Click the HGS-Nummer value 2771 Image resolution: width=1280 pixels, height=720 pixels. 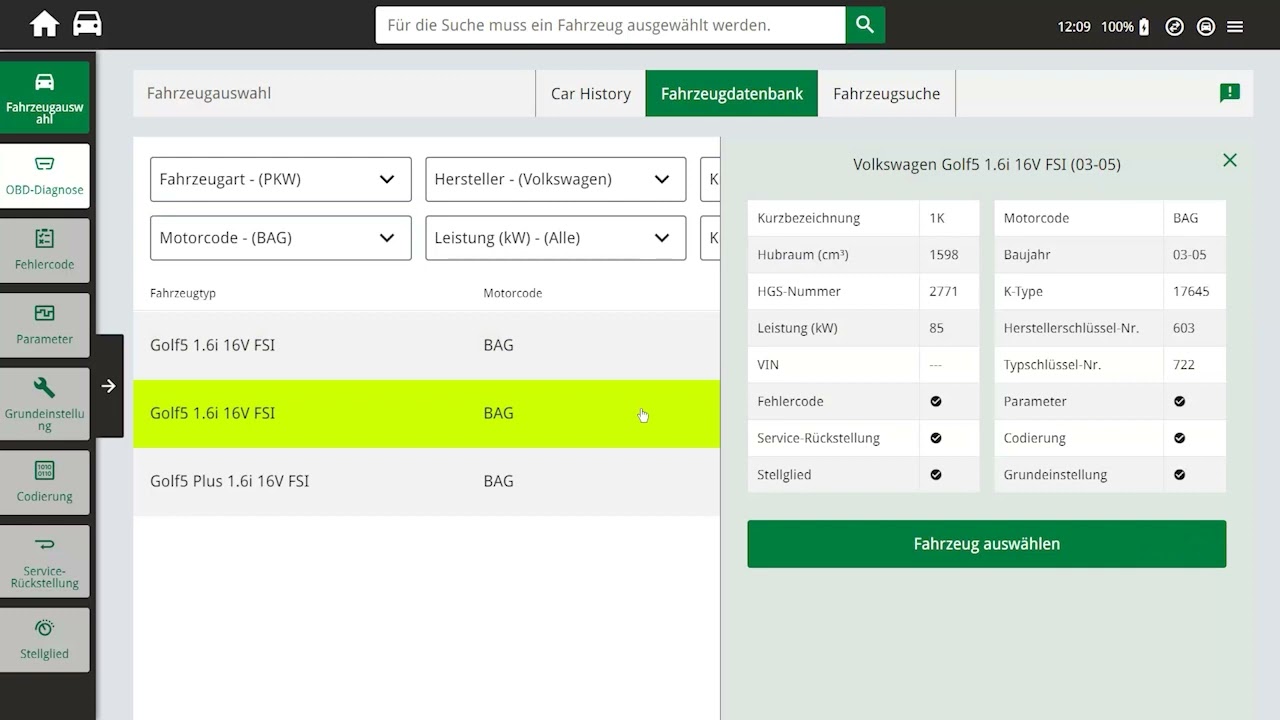[x=944, y=291]
